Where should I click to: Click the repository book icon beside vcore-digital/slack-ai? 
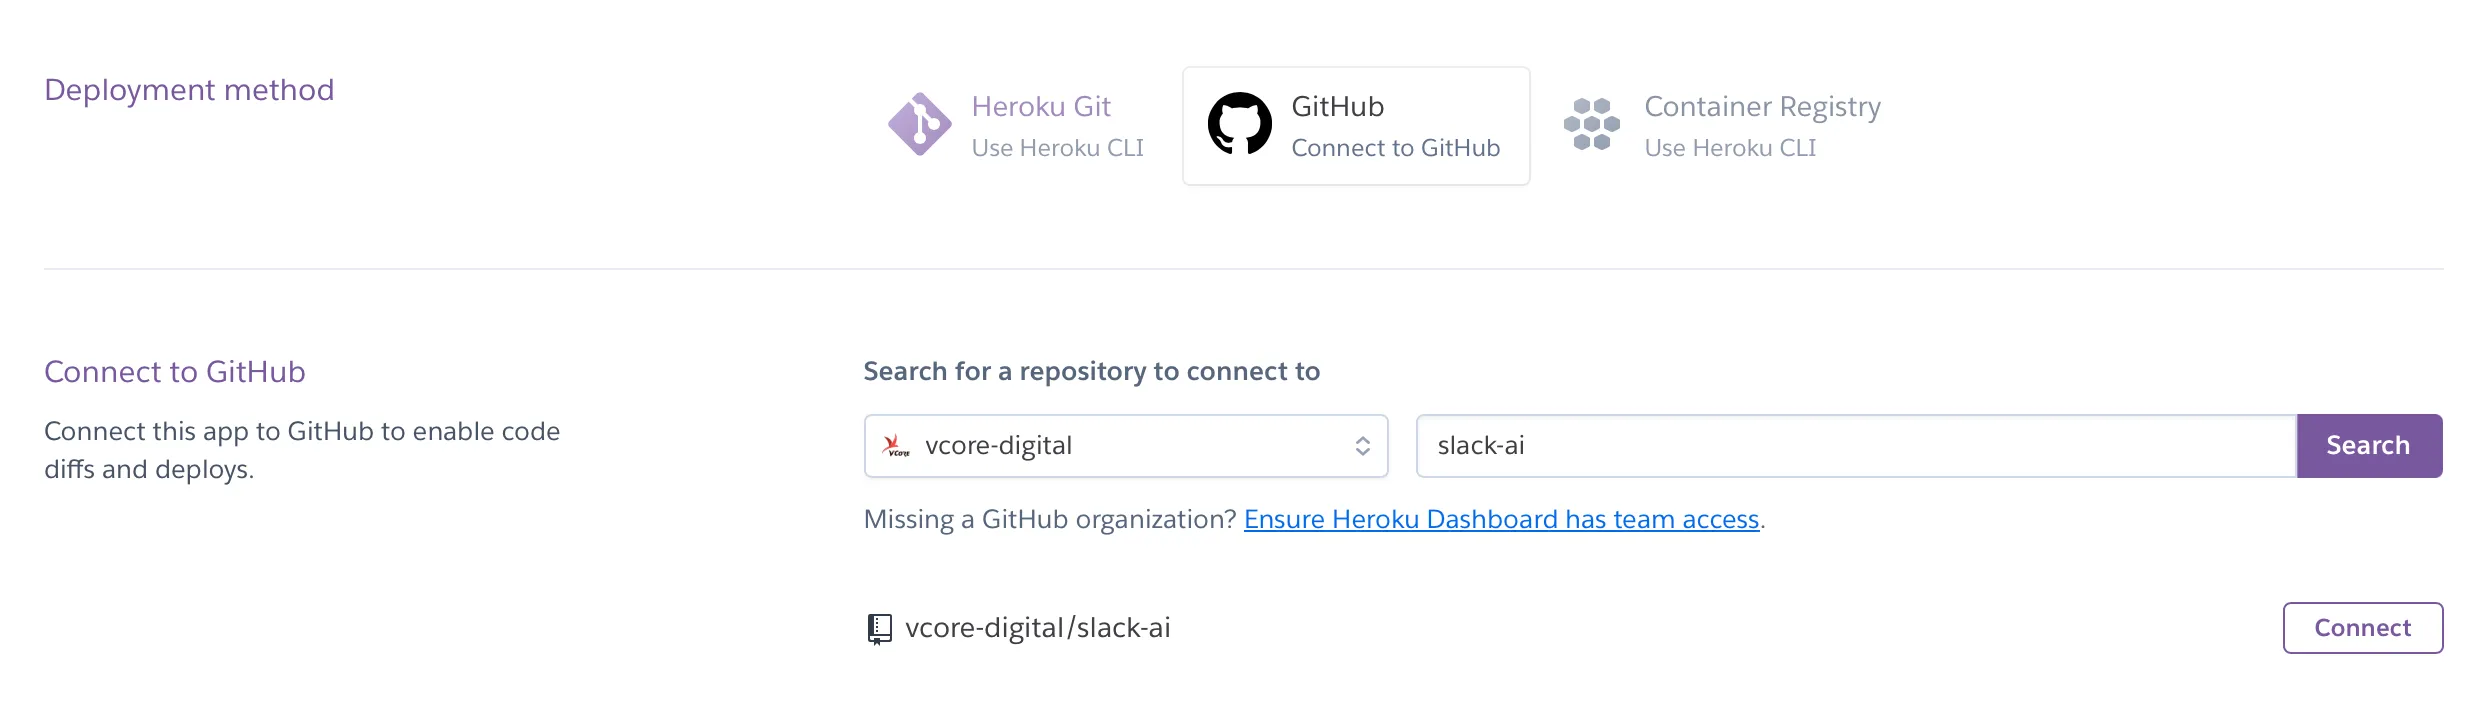pos(878,628)
